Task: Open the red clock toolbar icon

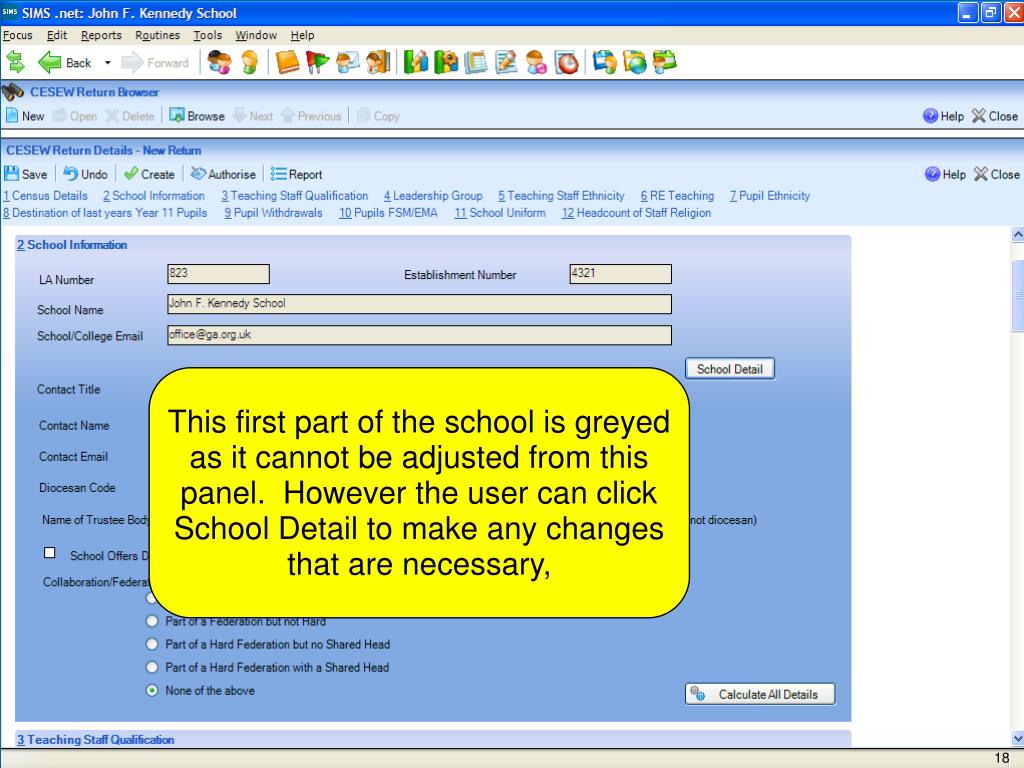Action: (567, 63)
